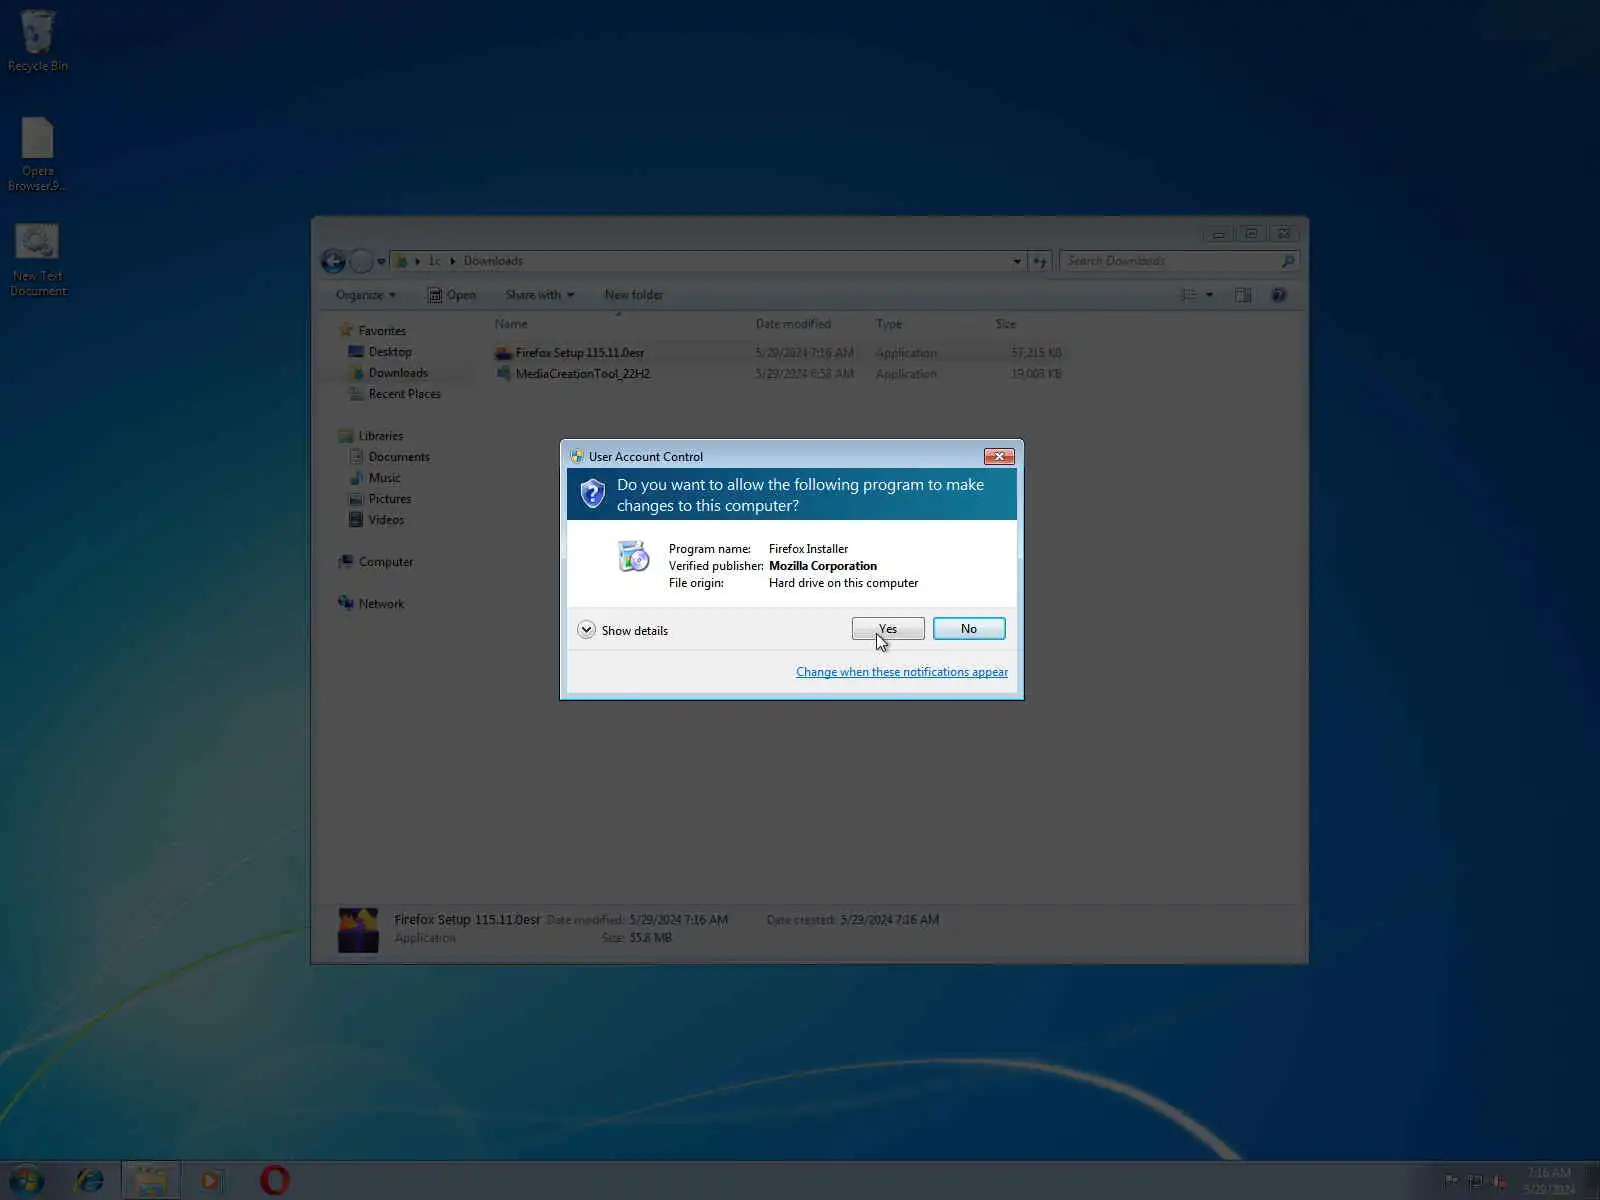The image size is (1600, 1200).
Task: Open the Recycle Bin desktop icon
Action: (38, 41)
